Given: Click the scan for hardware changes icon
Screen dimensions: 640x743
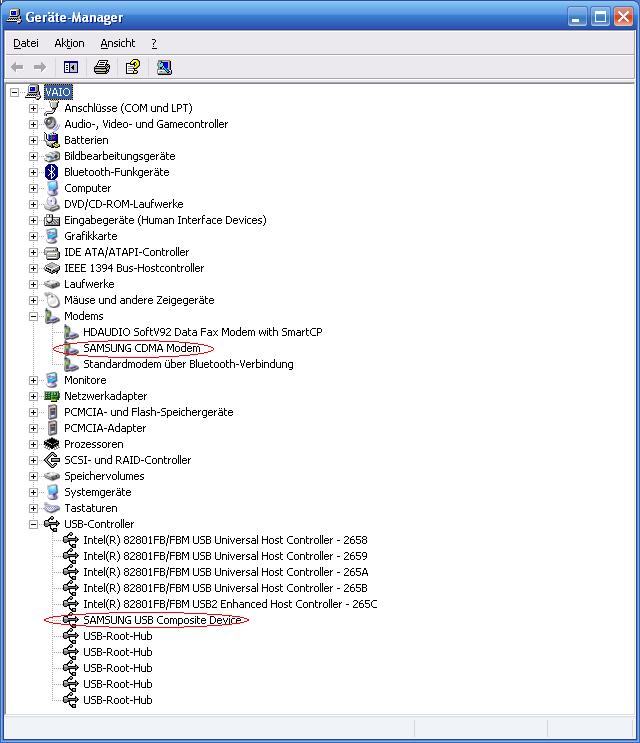Looking at the screenshot, I should tap(164, 67).
